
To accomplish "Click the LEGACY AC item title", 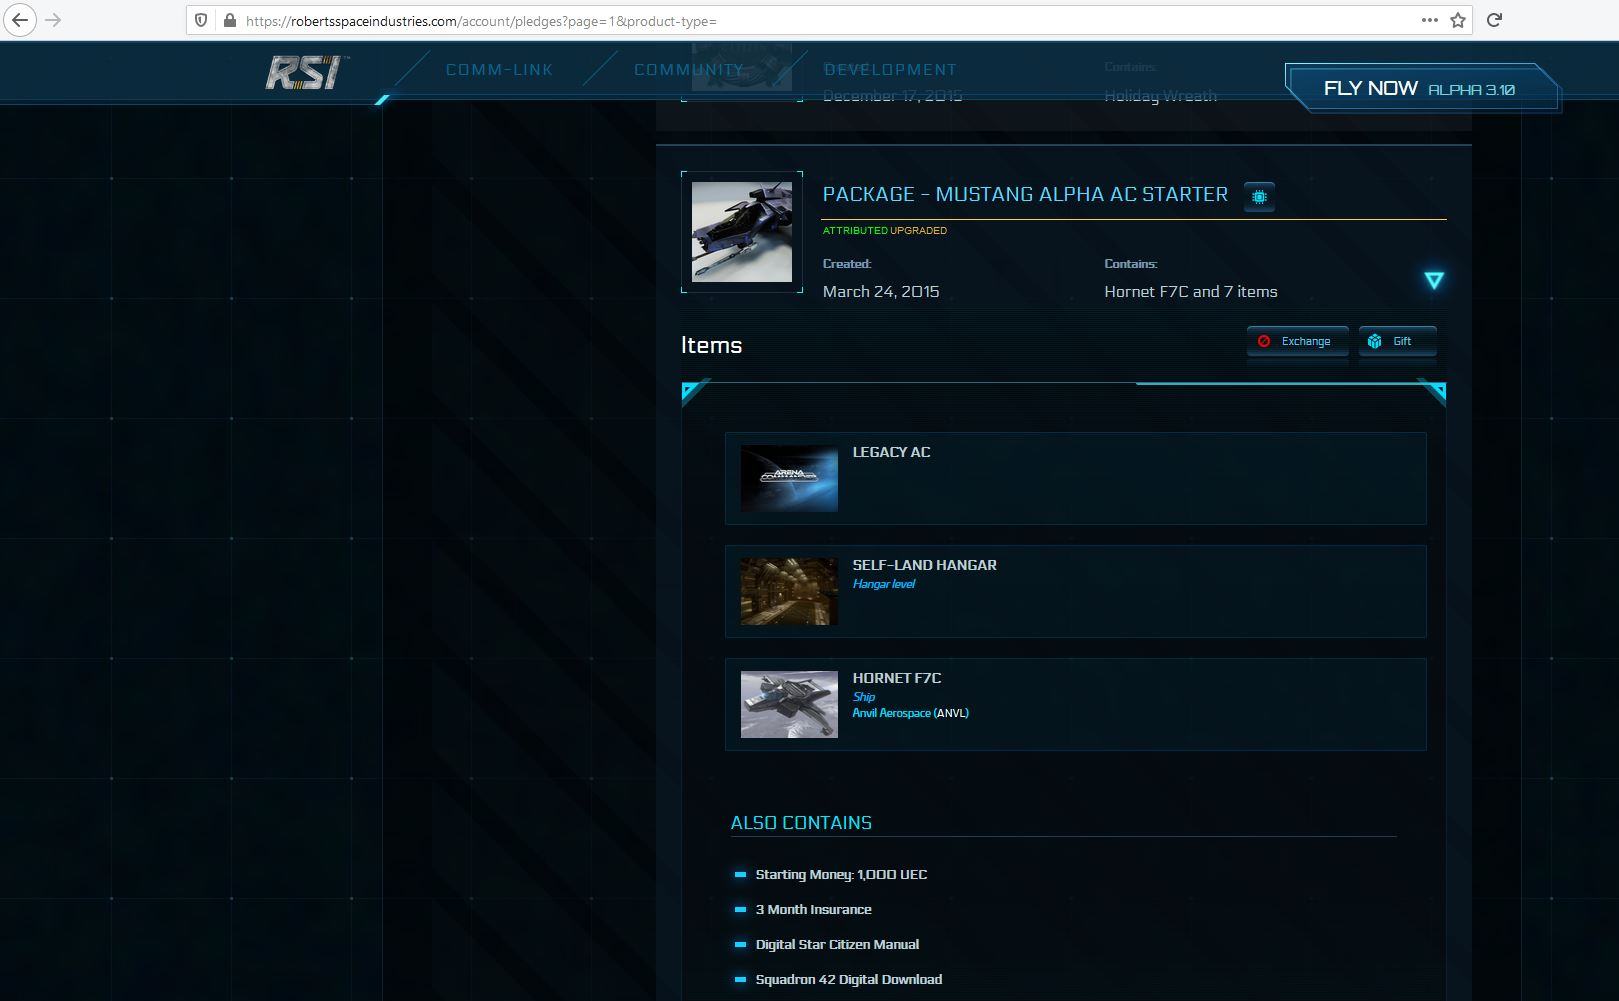I will 891,452.
